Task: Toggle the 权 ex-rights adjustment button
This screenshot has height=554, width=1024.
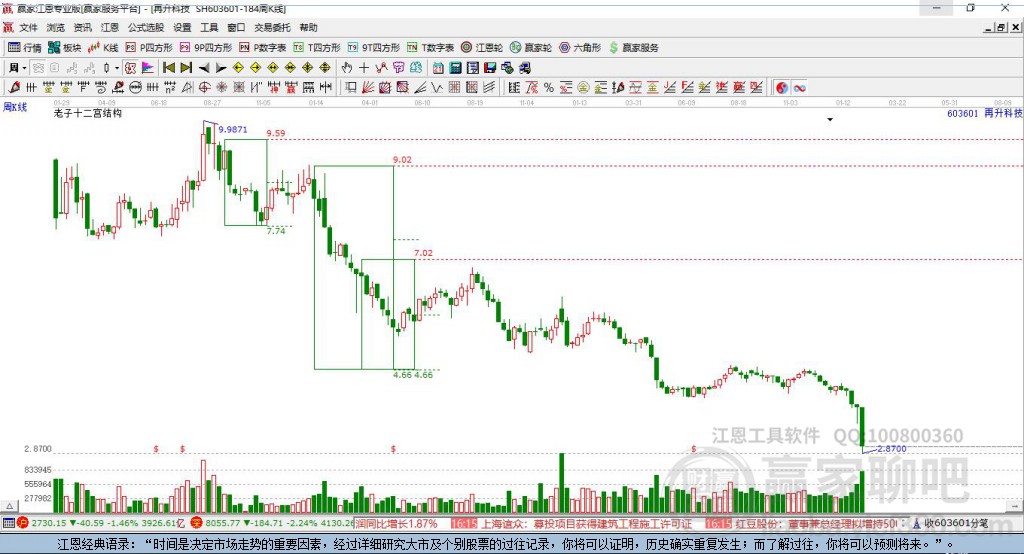Action: (x=131, y=68)
